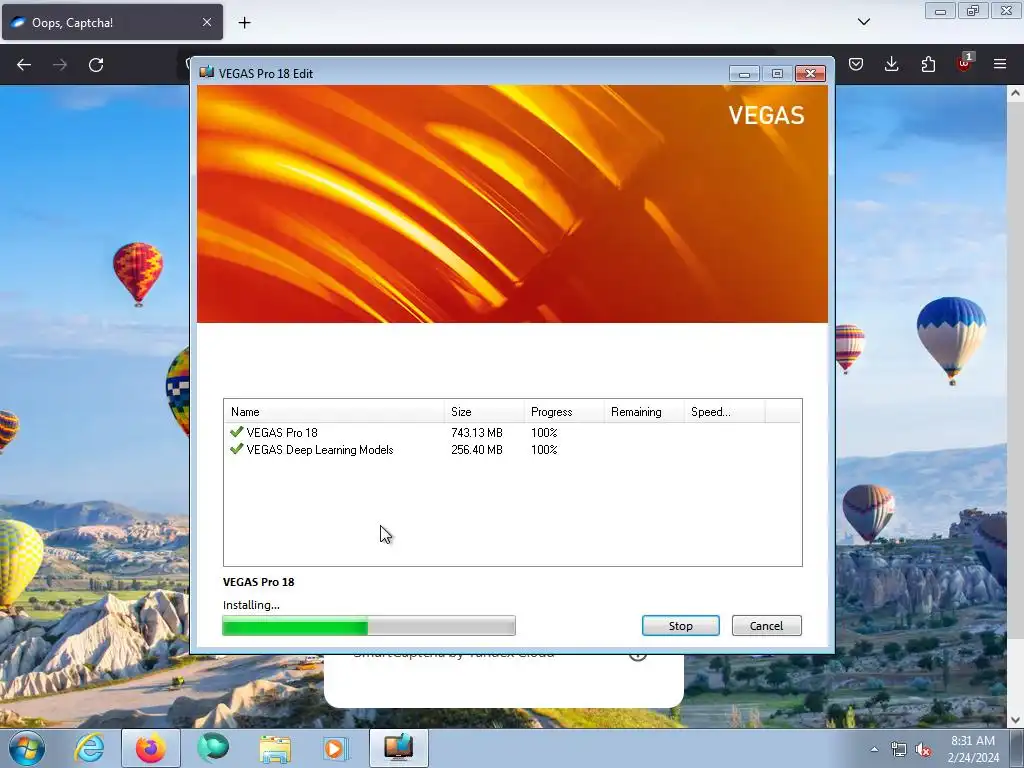
Task: Click the Show desktop button
Action: 1017,748
